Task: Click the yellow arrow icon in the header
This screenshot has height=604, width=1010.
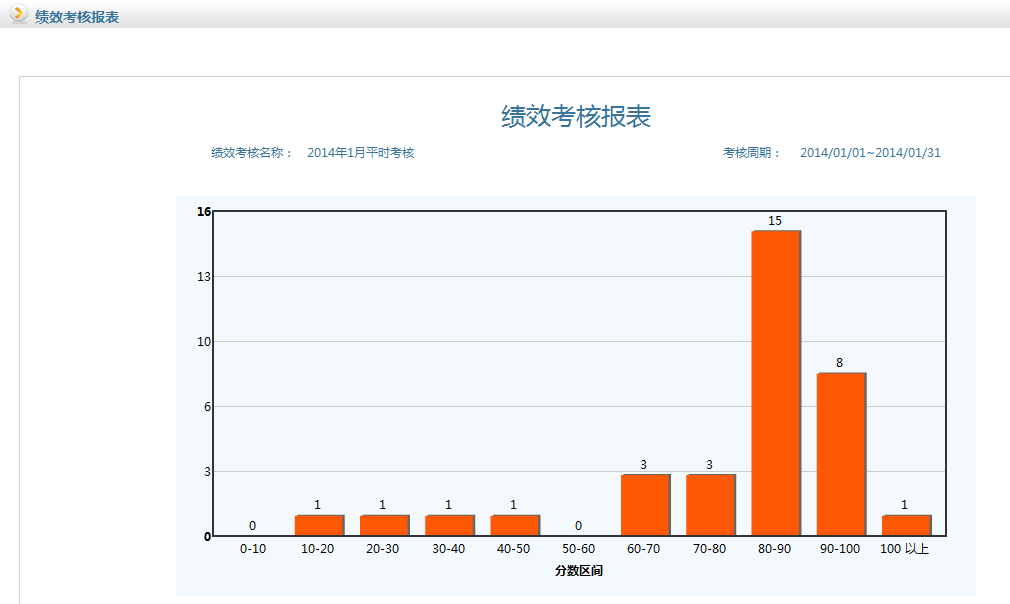Action: [x=16, y=16]
